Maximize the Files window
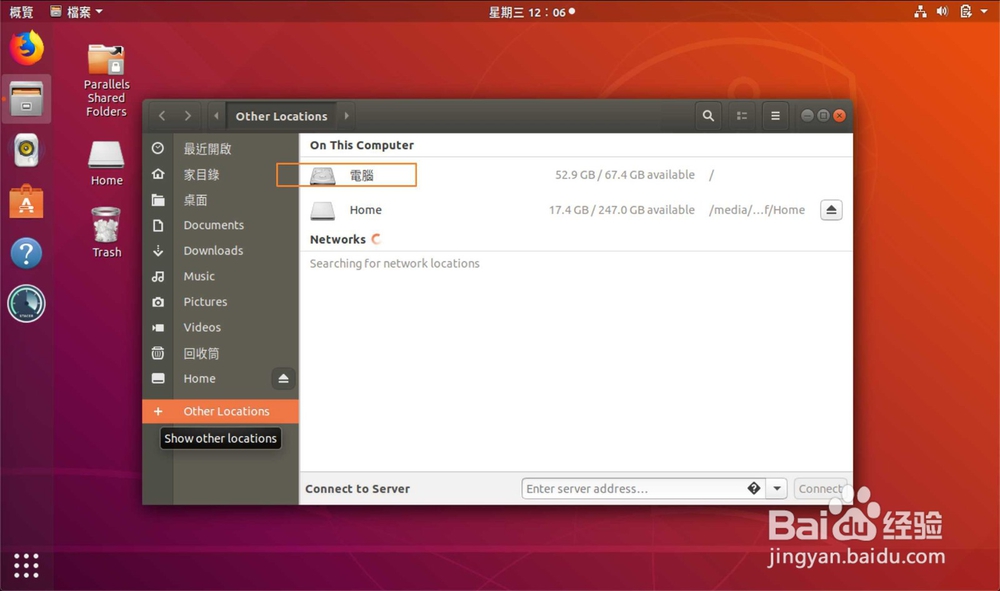This screenshot has width=1000, height=591. 823,115
